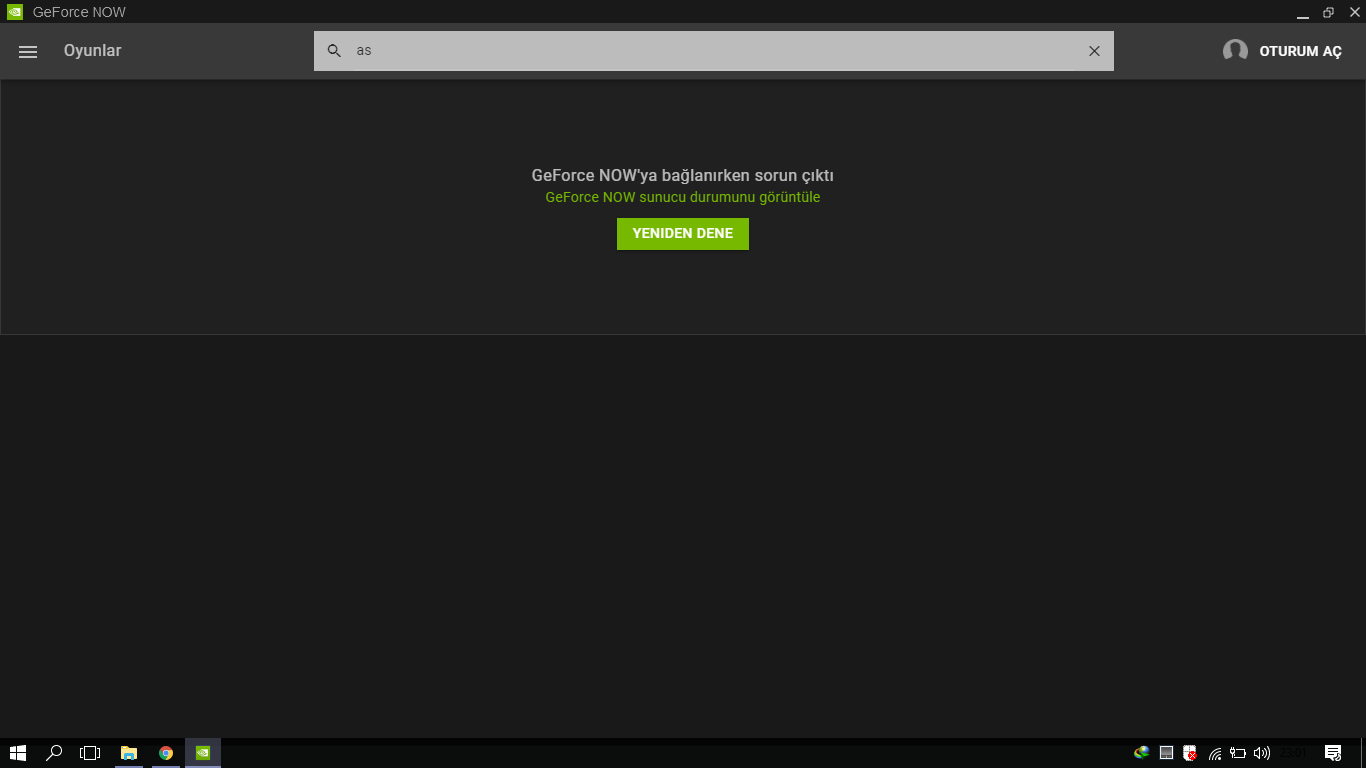This screenshot has height=768, width=1366.
Task: Click the GeForce NOW title bar text
Action: [x=79, y=12]
